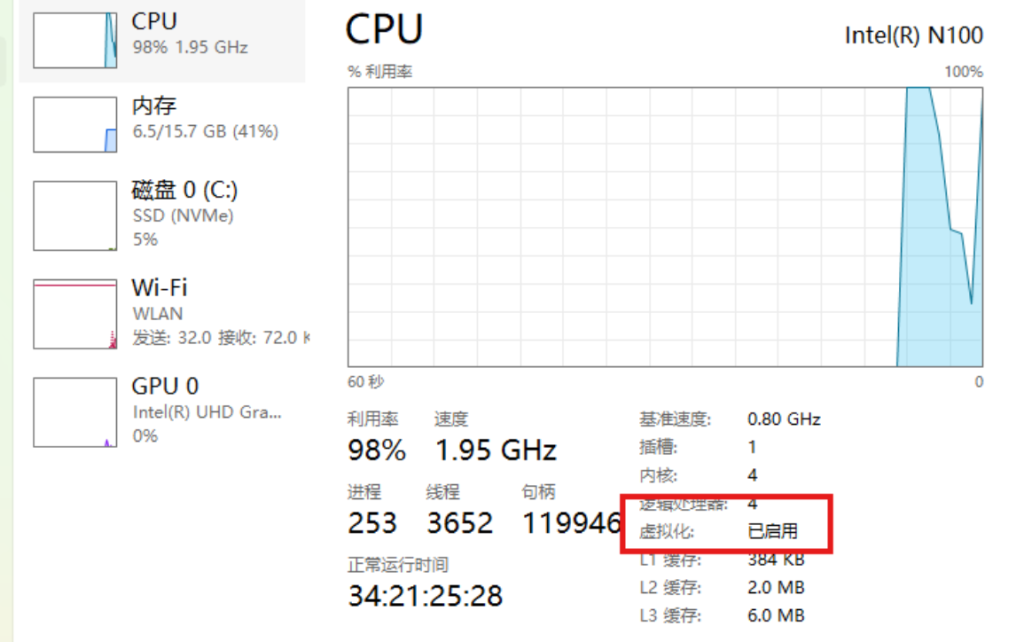
Task: Click the 虚拟化 已启用 status text
Action: (x=772, y=531)
